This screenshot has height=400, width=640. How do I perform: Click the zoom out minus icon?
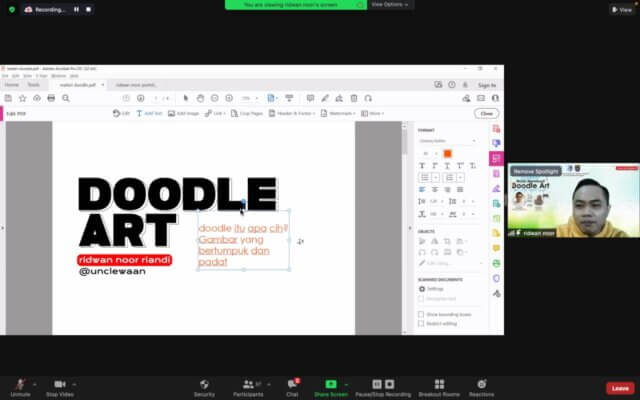click(215, 98)
